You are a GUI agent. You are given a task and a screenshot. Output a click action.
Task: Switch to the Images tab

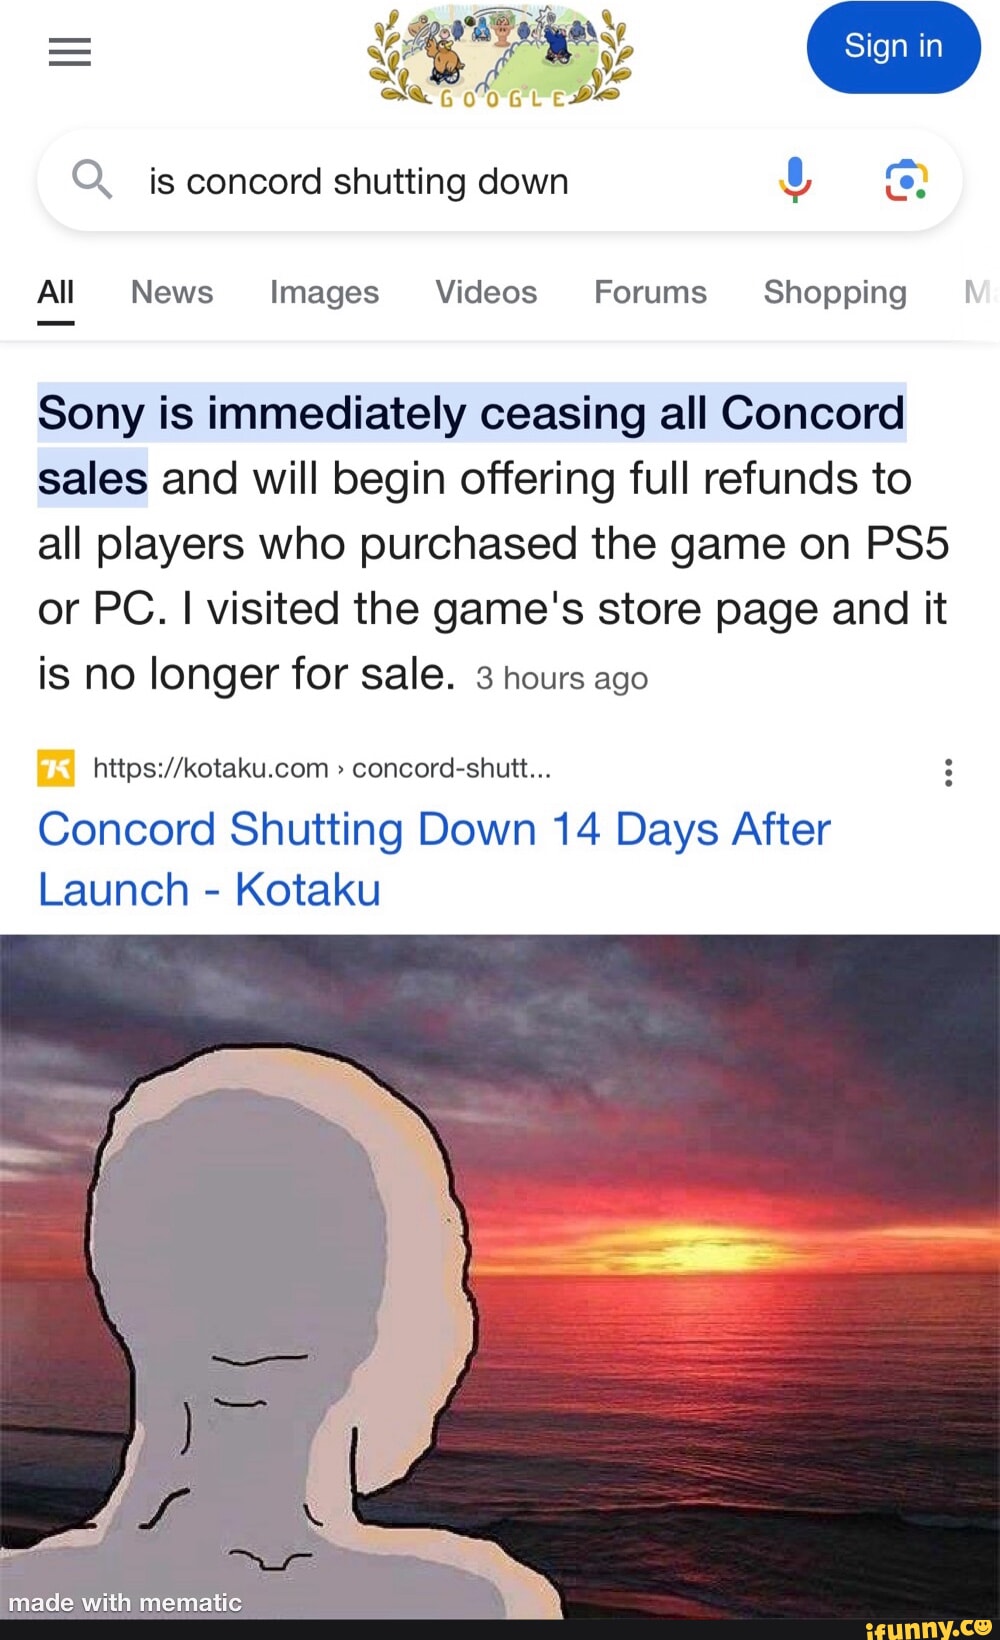click(324, 293)
